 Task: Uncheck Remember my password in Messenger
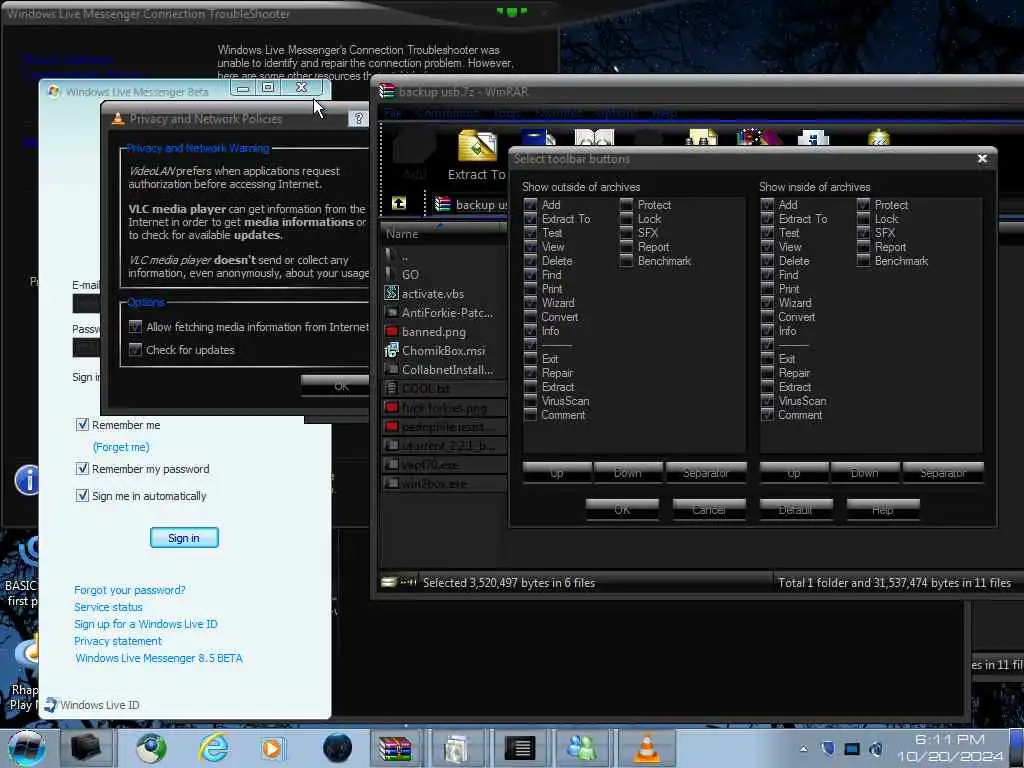coord(82,469)
